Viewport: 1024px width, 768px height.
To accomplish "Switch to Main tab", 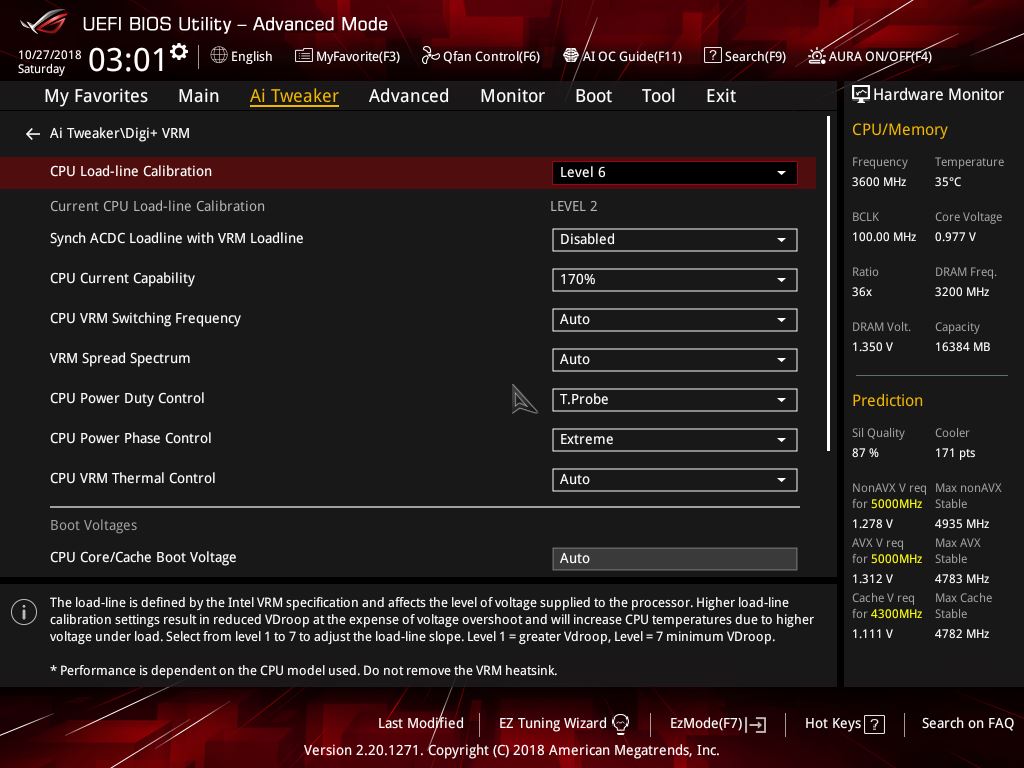I will coord(199,96).
